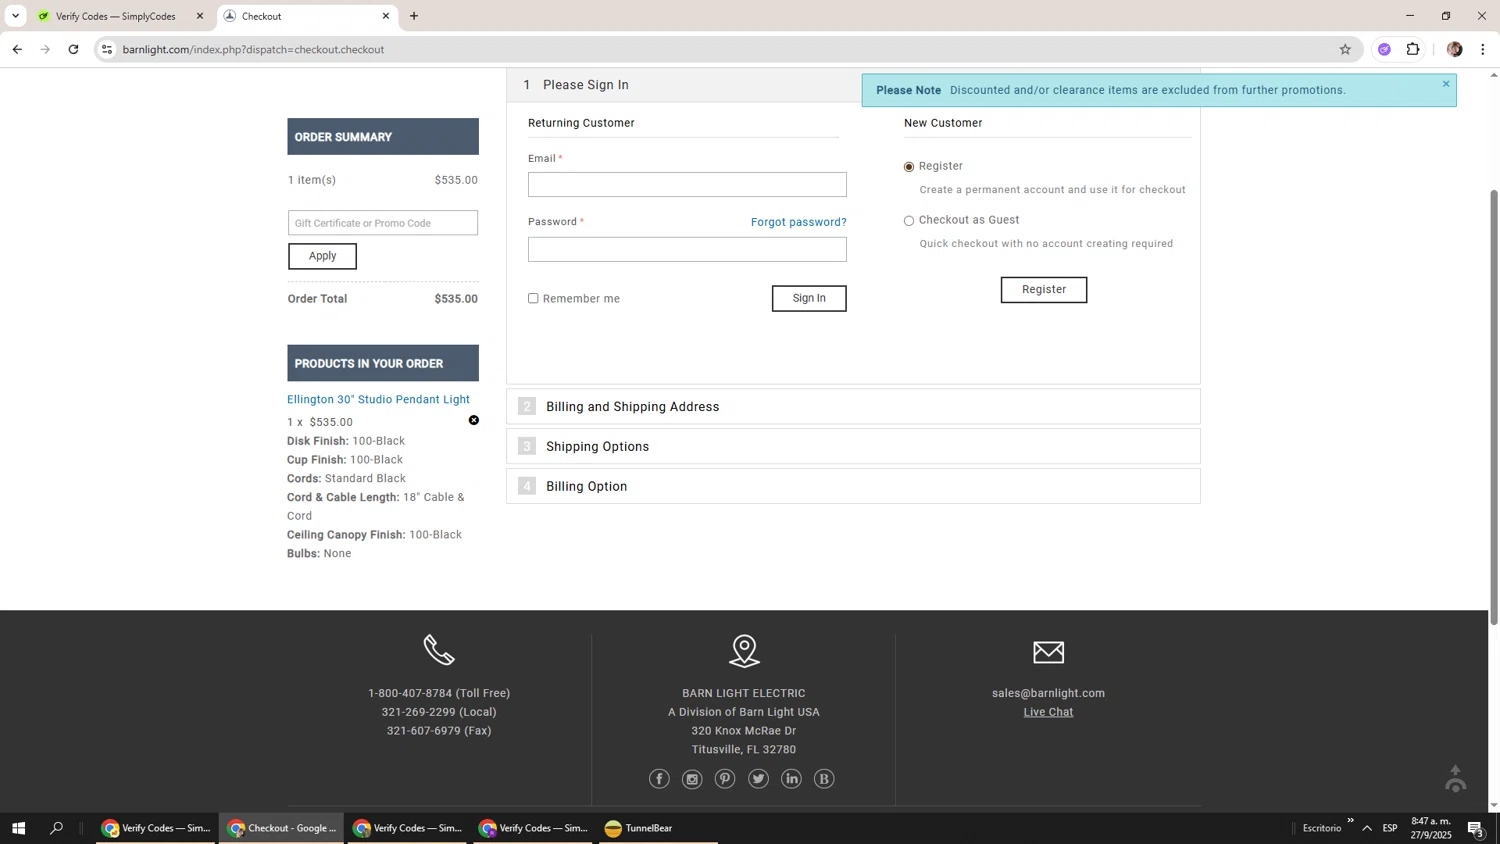1500x844 pixels.
Task: Open a new browser tab
Action: (414, 16)
